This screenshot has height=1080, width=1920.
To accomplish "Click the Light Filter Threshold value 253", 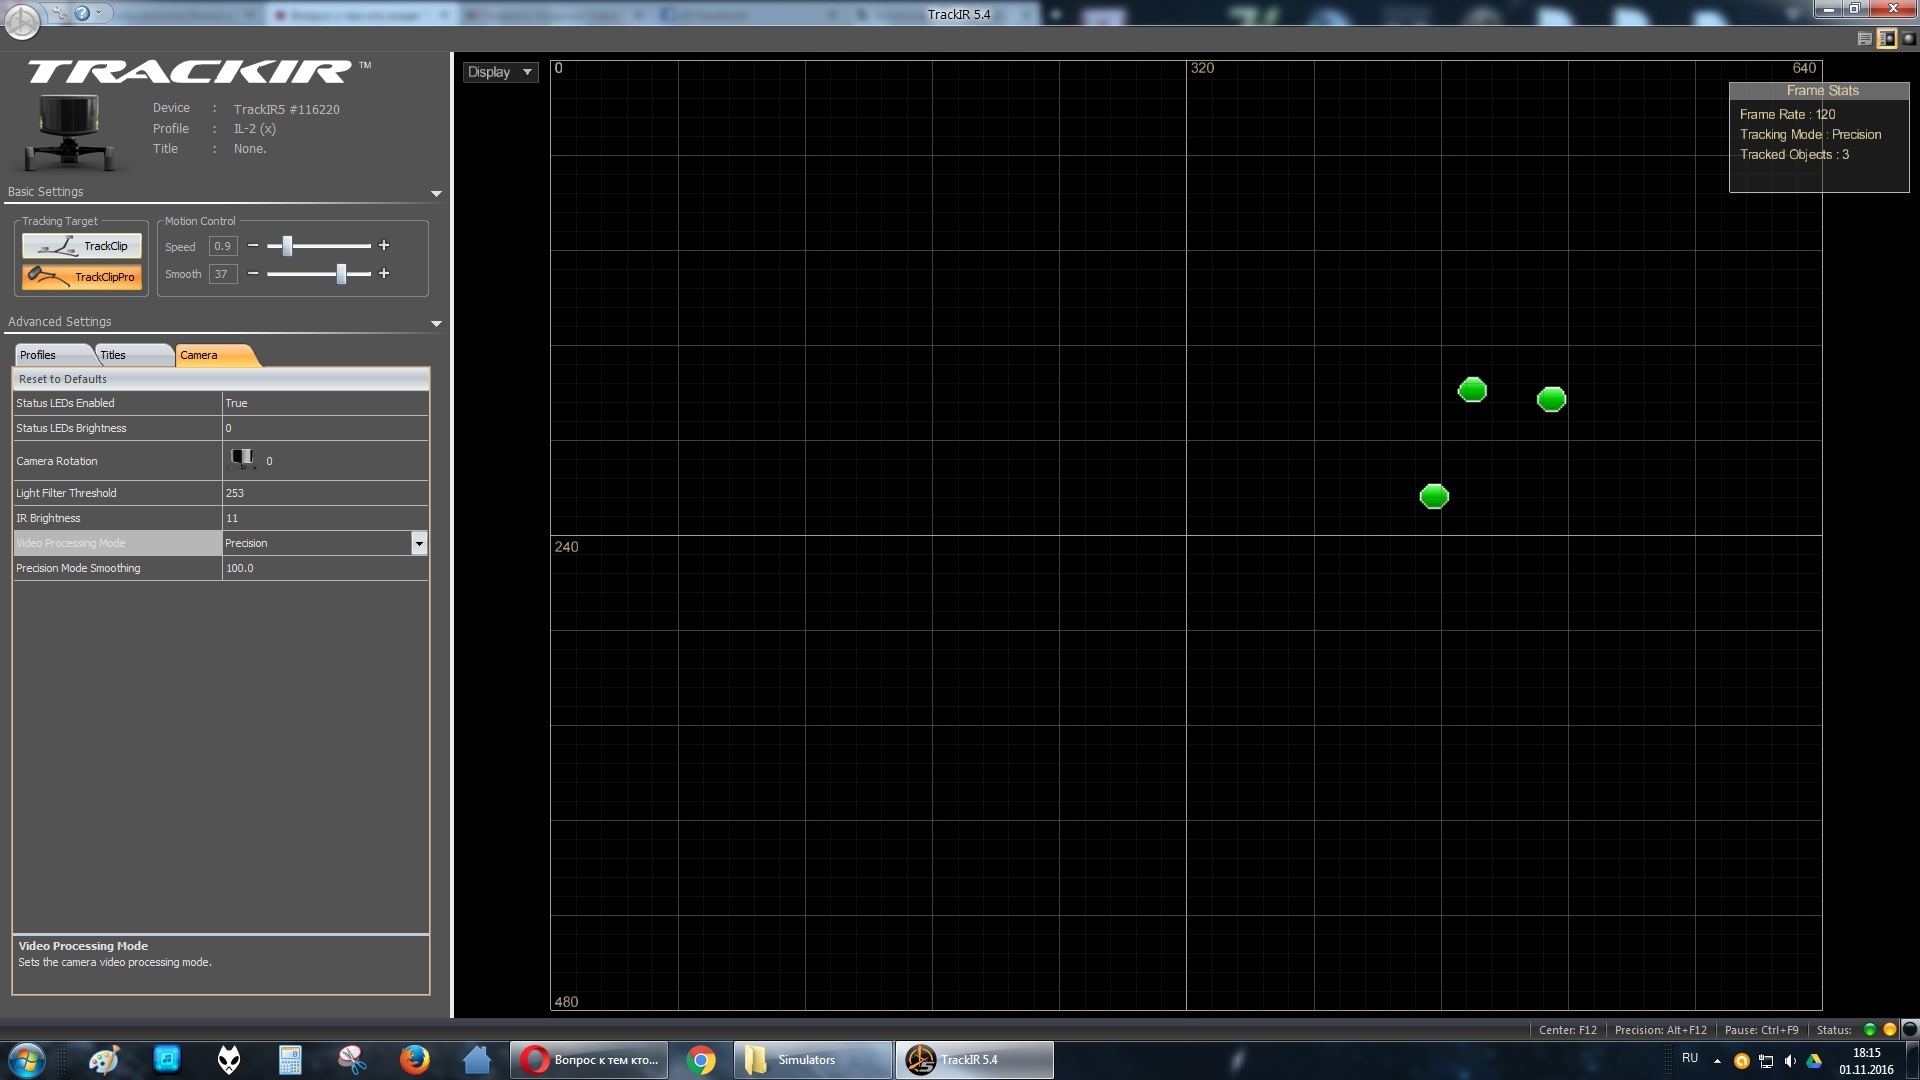I will click(325, 493).
